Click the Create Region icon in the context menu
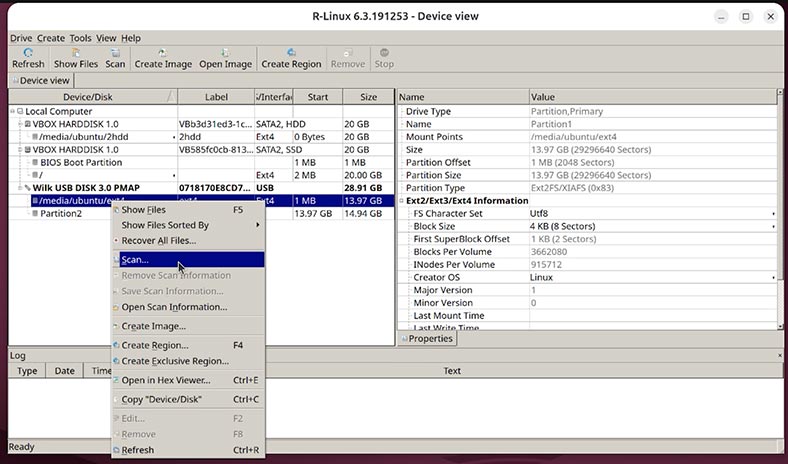The height and width of the screenshot is (464, 788). click(x=116, y=345)
